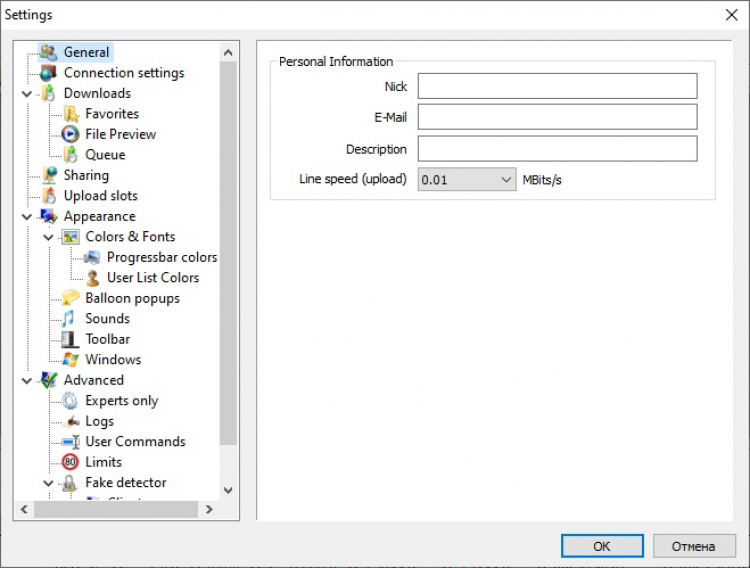Collapse the Downloads tree node

pyautogui.click(x=27, y=94)
